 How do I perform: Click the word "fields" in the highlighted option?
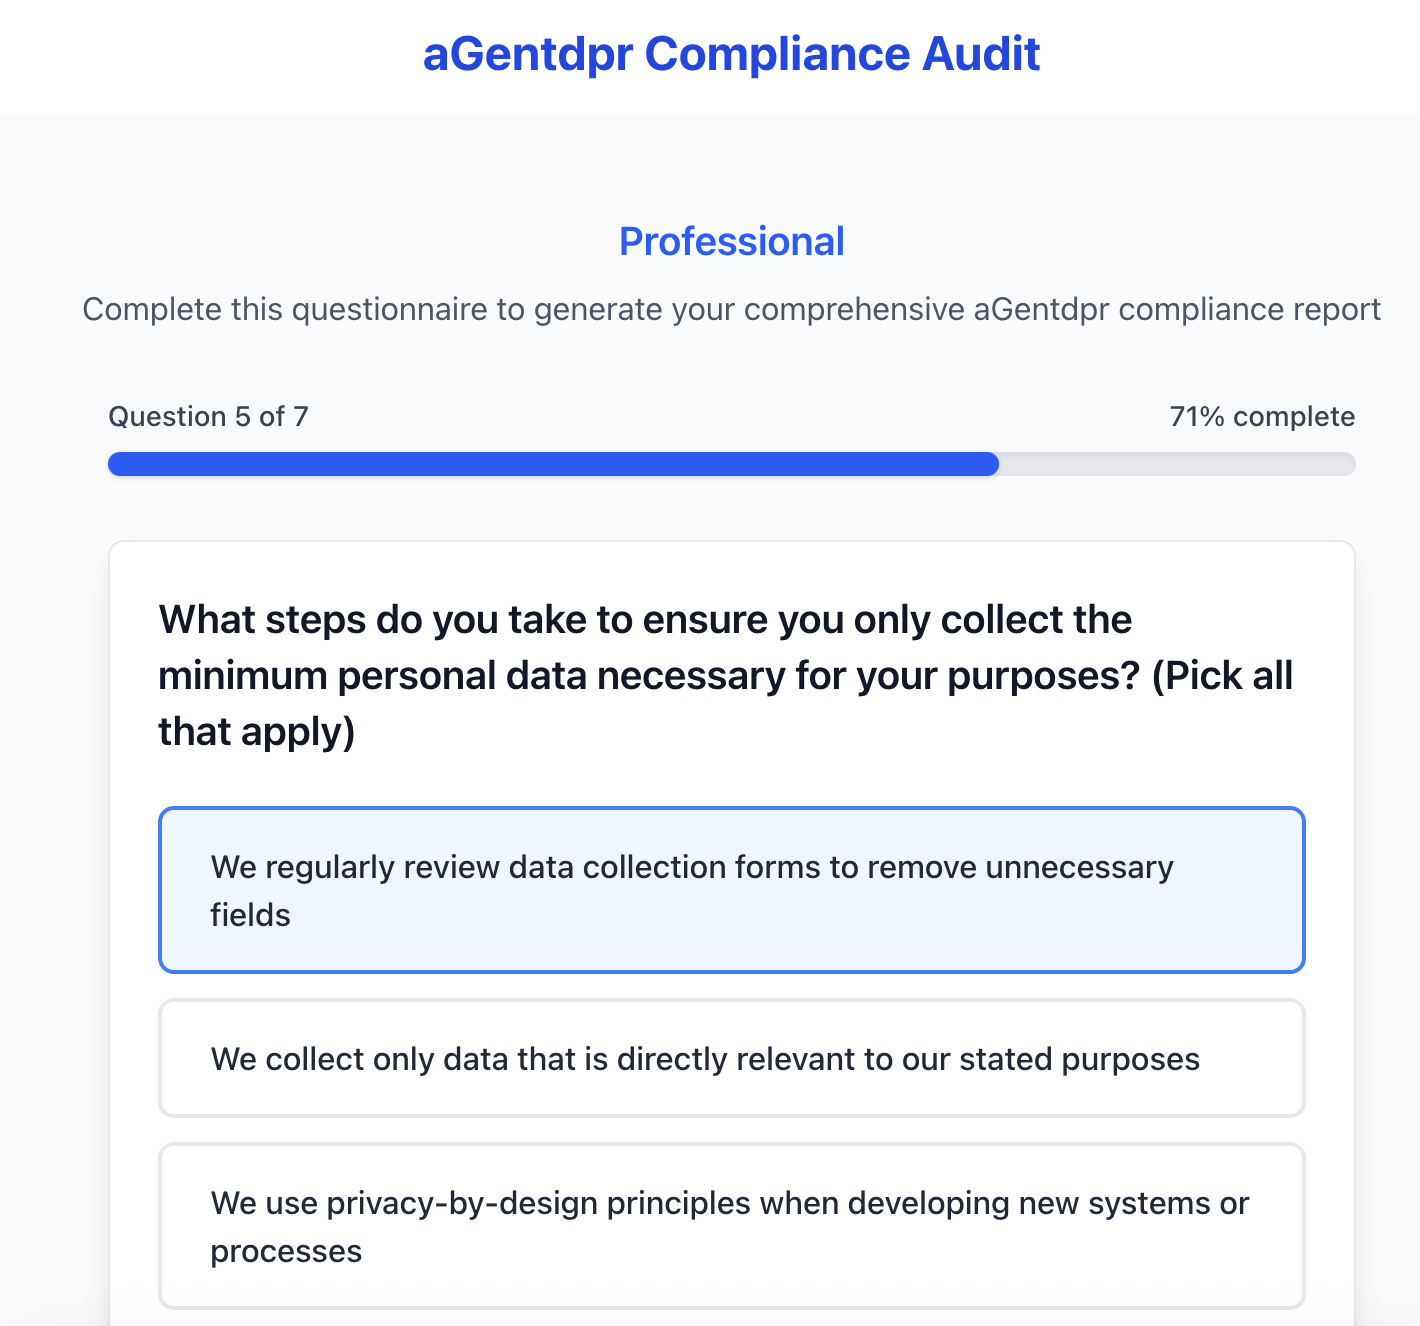[250, 915]
